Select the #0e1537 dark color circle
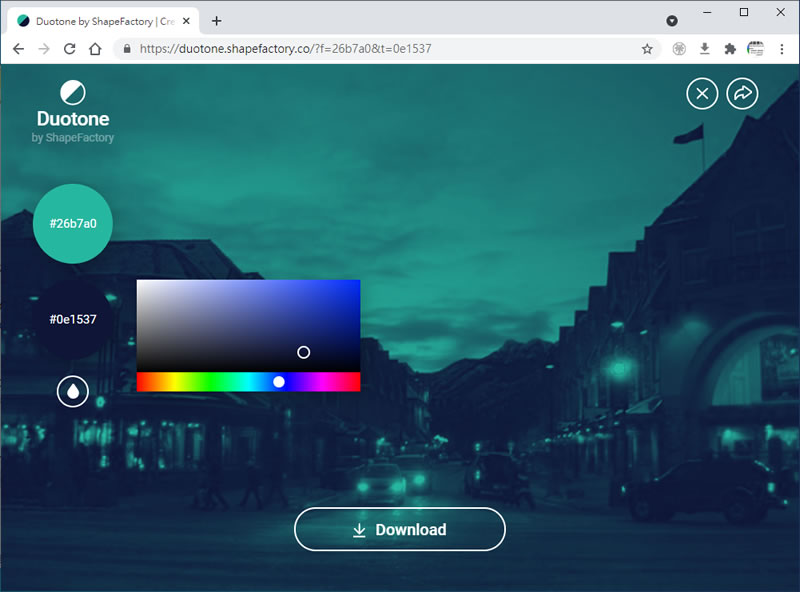Image resolution: width=800 pixels, height=592 pixels. (x=73, y=320)
